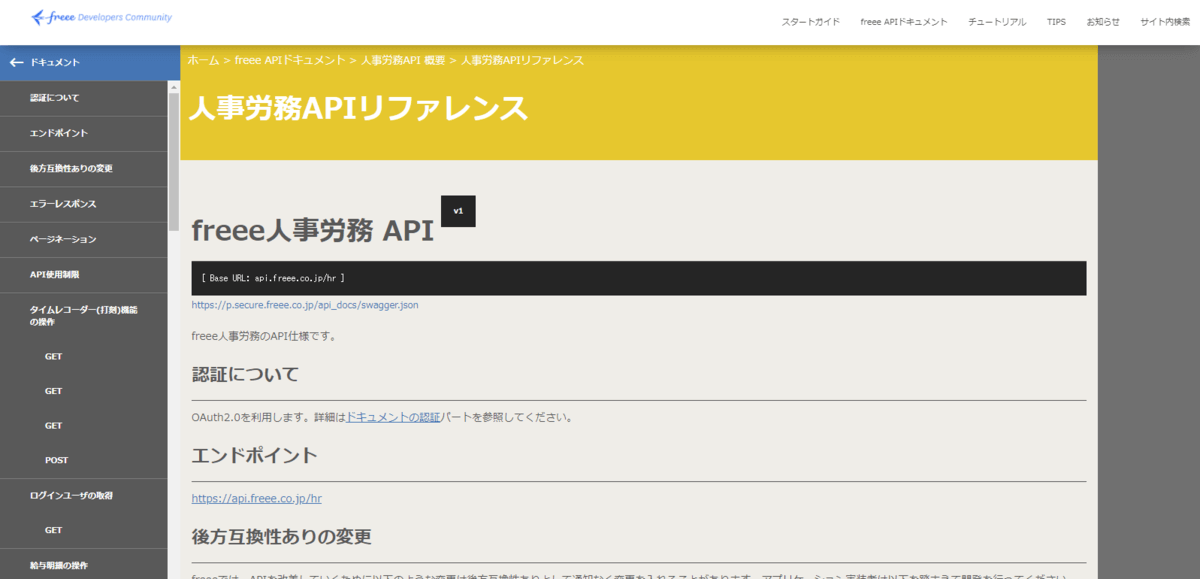Click 人事労務APIリファレンス in the breadcrumb
Viewport: 1200px width, 579px height.
[522, 60]
